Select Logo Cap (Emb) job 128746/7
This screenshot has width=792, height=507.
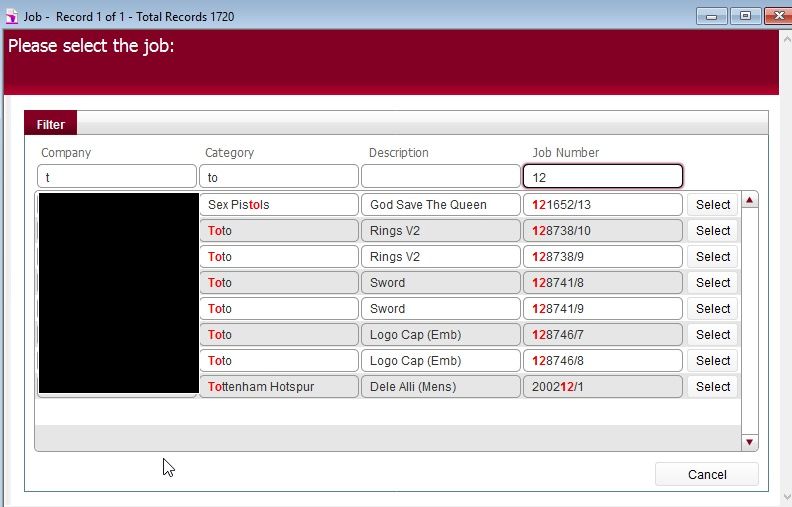(712, 335)
